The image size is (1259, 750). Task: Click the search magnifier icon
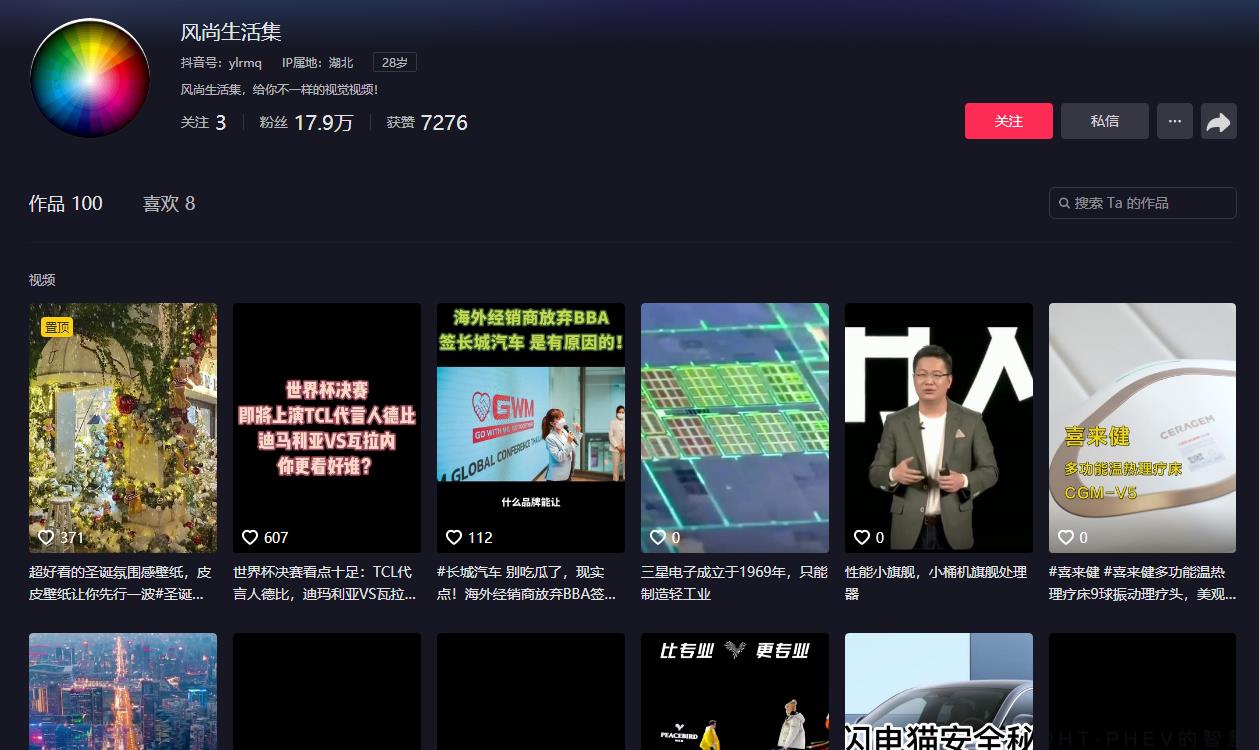[1064, 203]
